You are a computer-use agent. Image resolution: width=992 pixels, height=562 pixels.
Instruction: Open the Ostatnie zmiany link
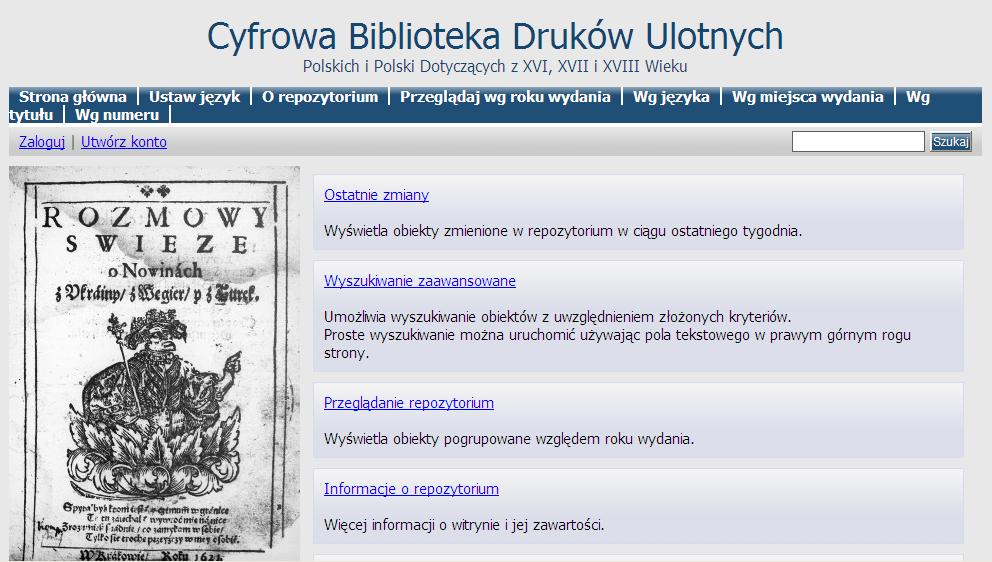(376, 195)
